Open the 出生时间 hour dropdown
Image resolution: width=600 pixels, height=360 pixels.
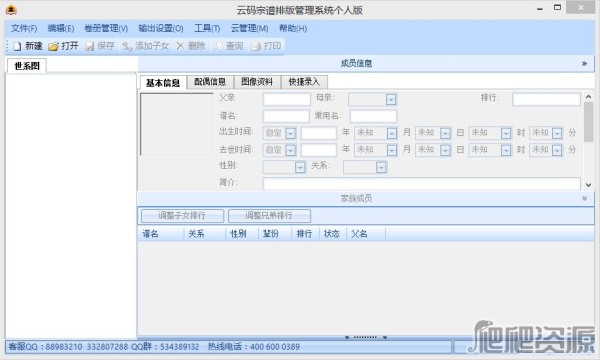point(506,133)
